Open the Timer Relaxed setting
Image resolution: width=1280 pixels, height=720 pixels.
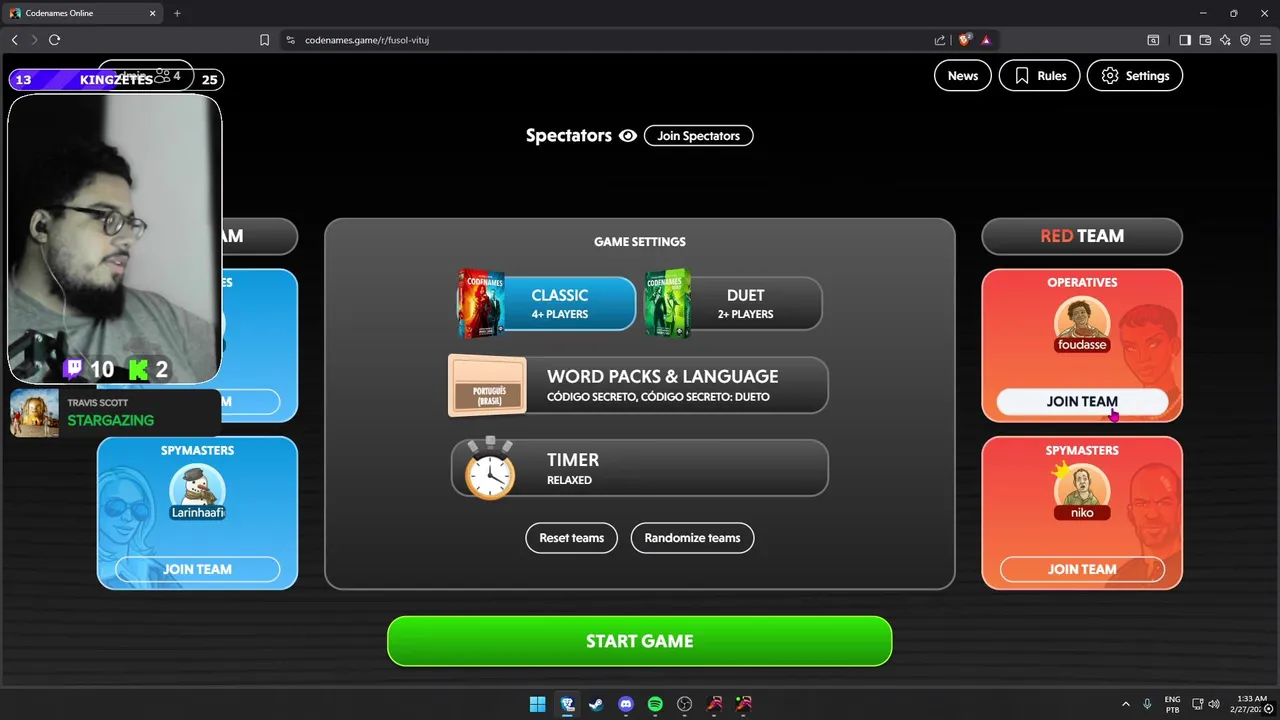640,468
